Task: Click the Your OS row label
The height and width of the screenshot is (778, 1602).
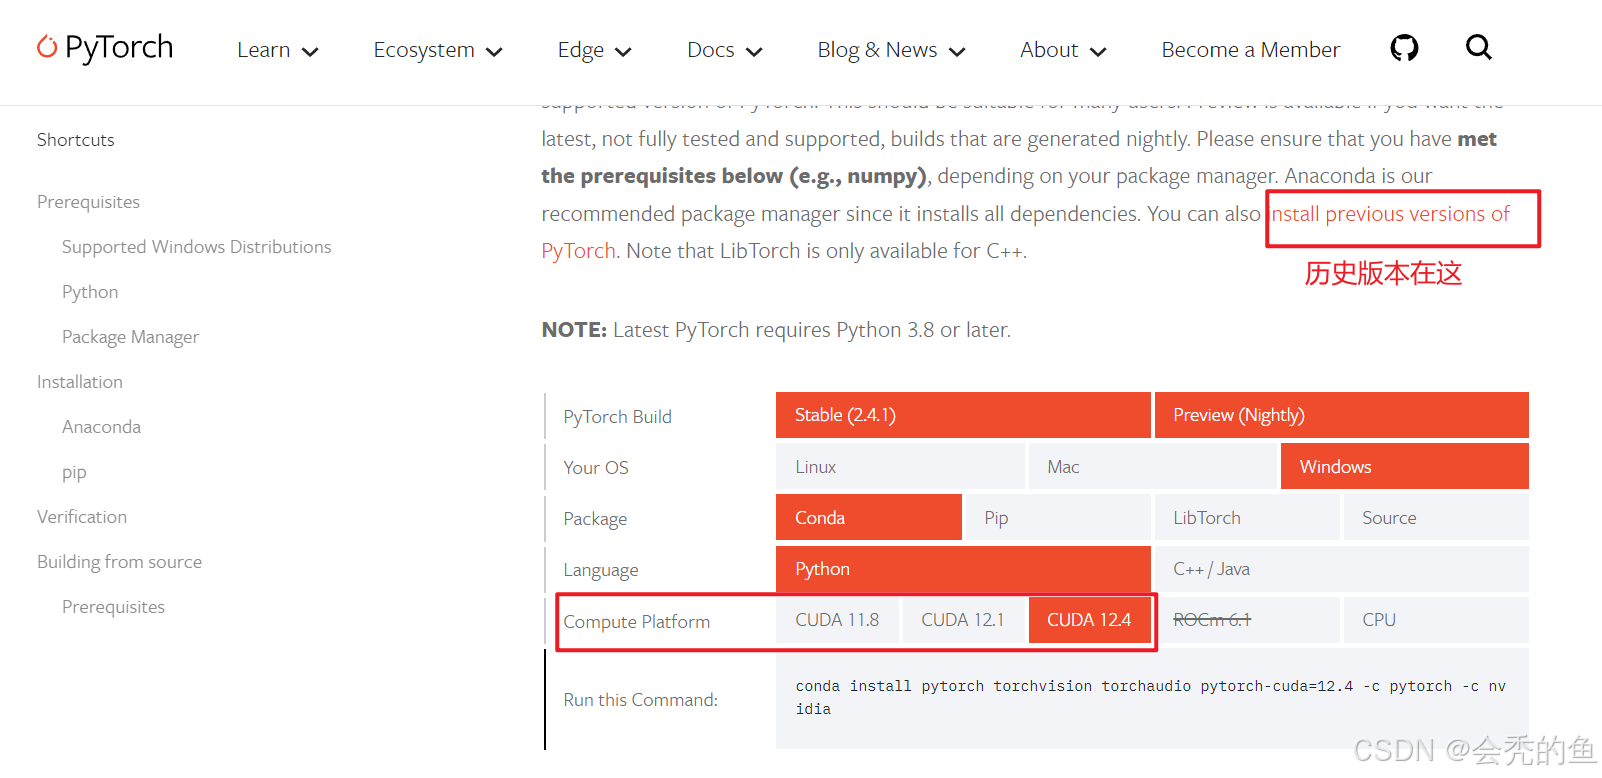Action: 596,468
